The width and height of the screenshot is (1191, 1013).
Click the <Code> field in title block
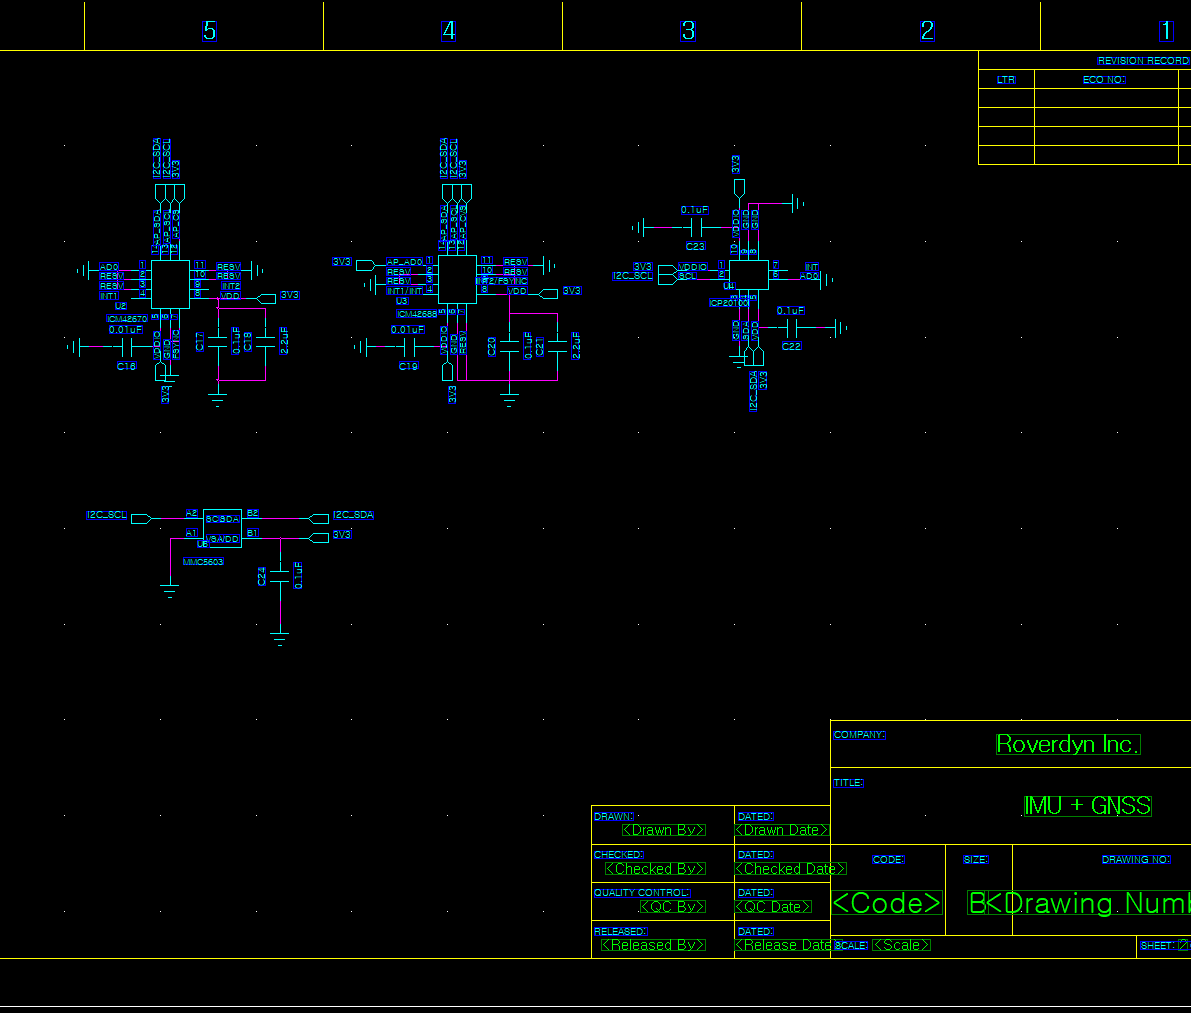pos(887,903)
